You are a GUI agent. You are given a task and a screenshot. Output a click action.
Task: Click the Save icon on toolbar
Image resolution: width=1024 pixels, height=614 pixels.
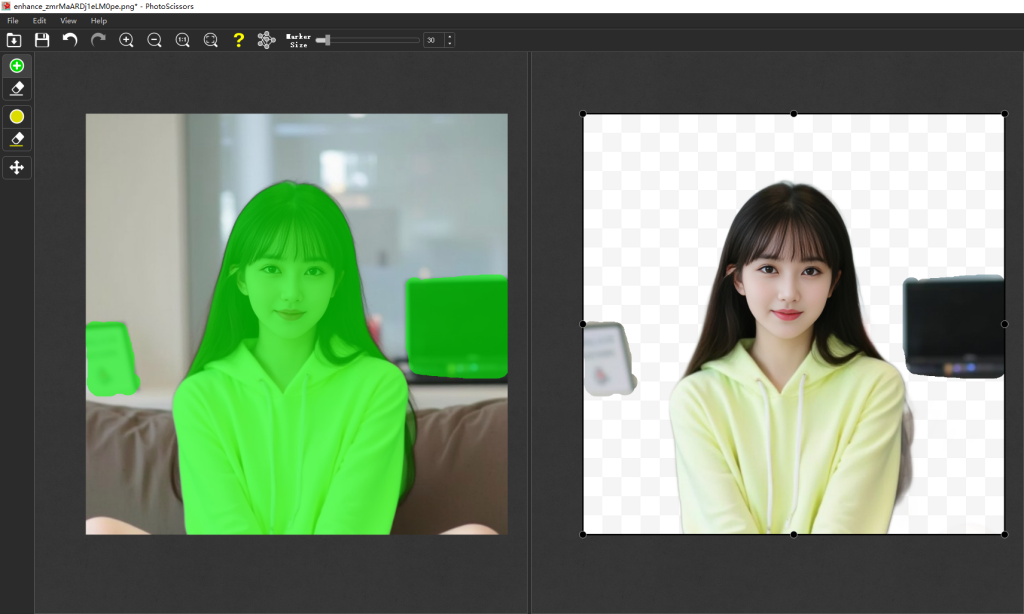42,40
